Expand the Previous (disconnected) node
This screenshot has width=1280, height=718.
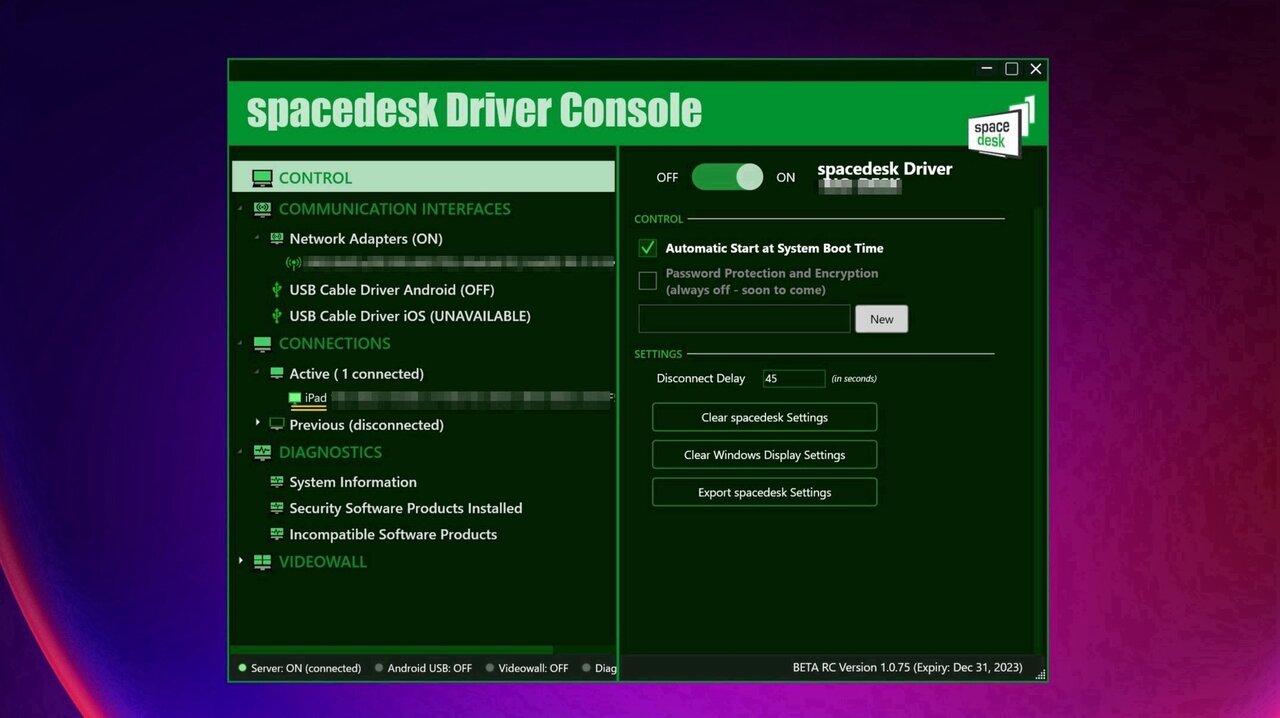(258, 424)
